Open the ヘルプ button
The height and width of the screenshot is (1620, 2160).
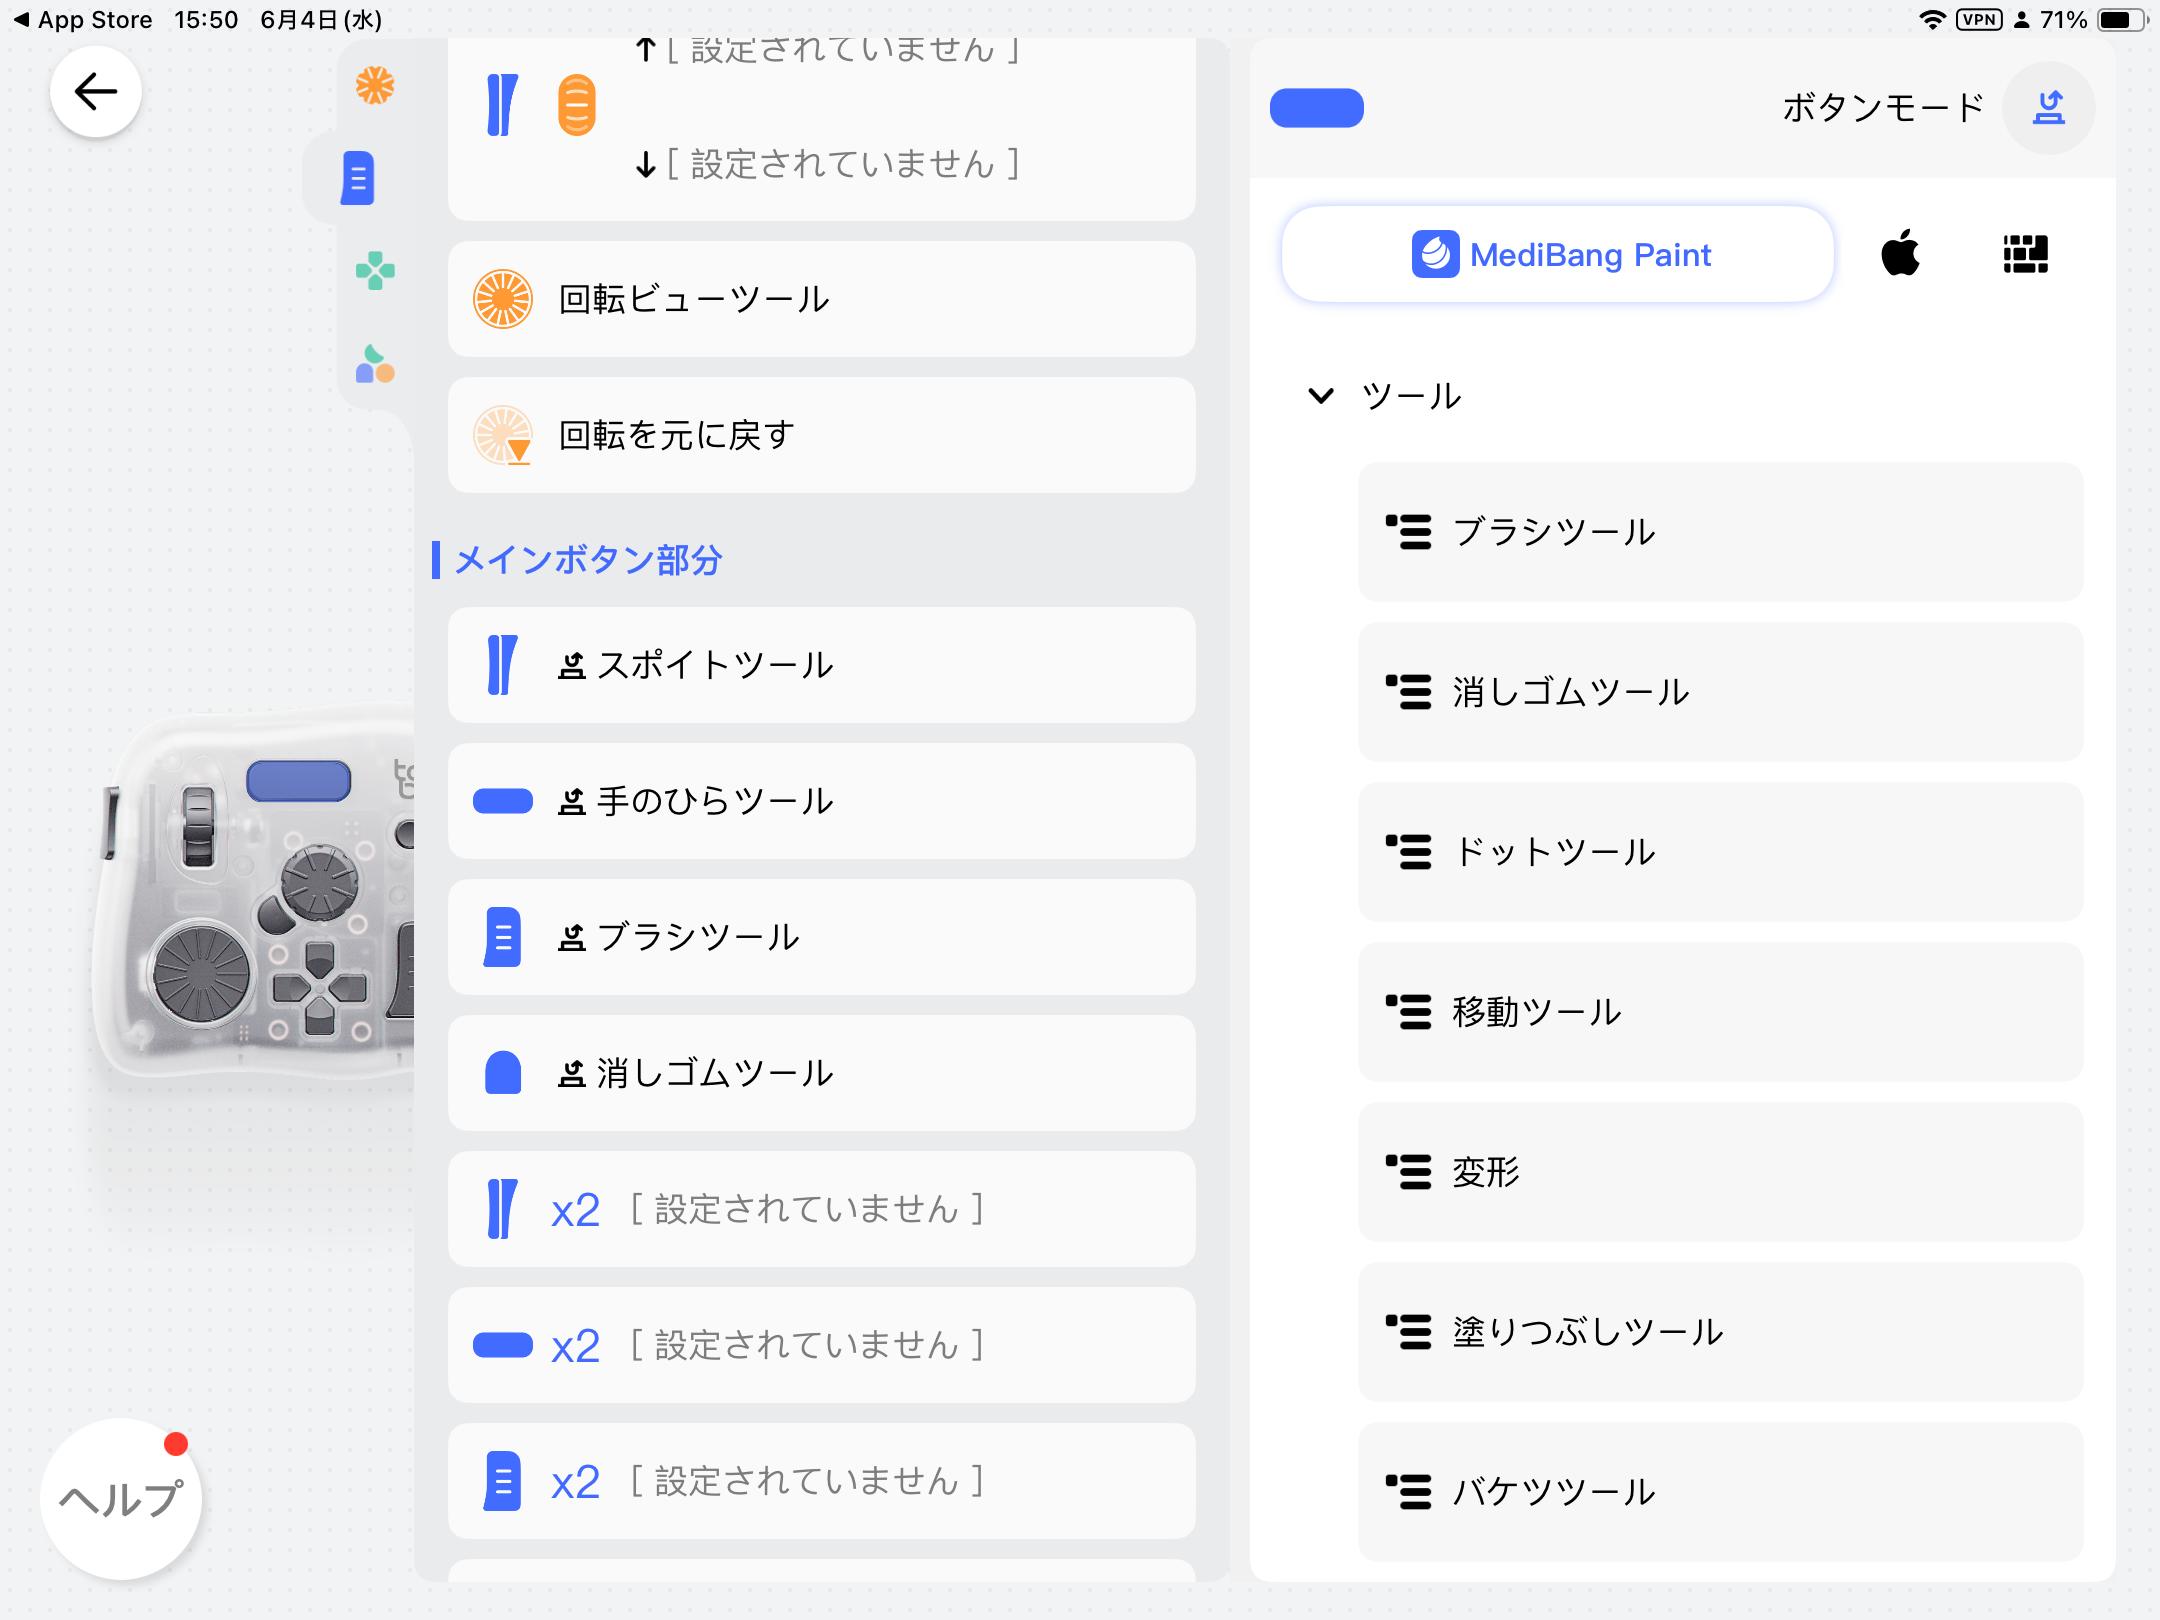pos(121,1499)
